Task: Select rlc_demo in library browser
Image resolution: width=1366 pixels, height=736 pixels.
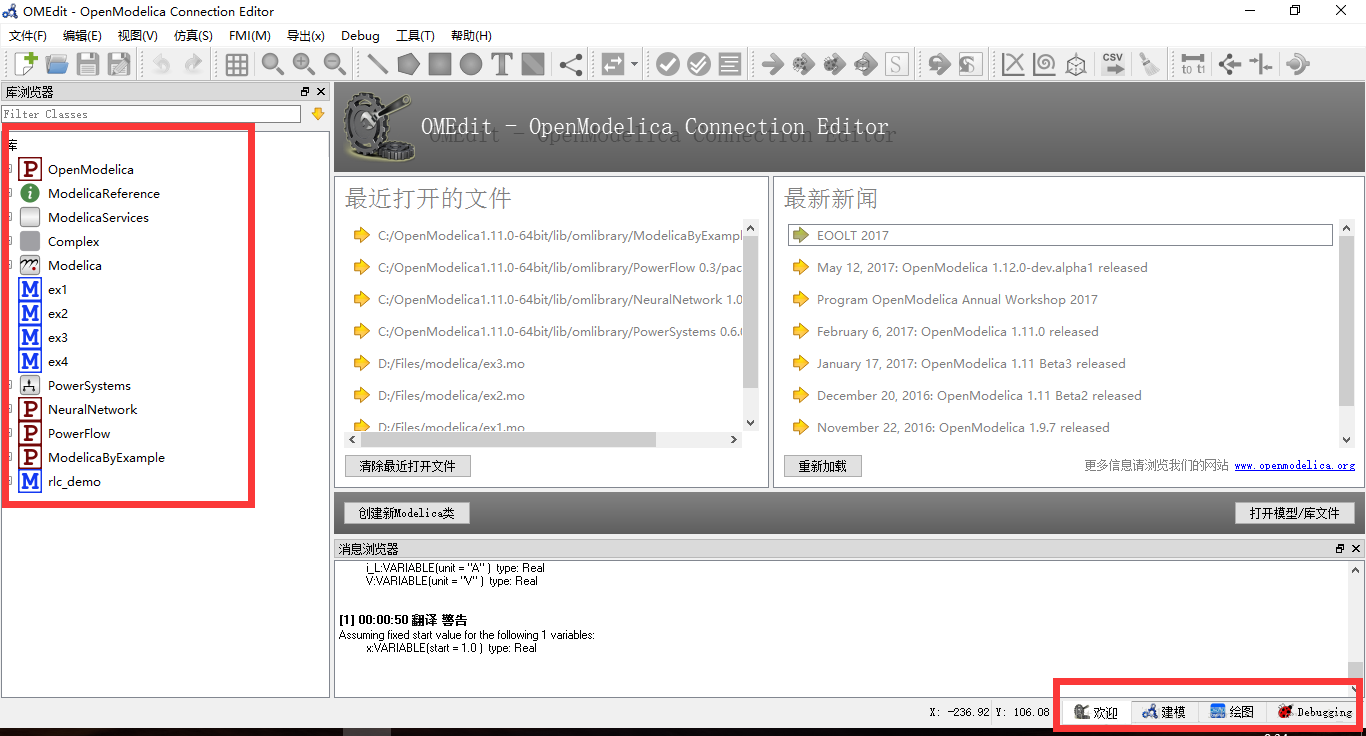Action: click(x=74, y=482)
